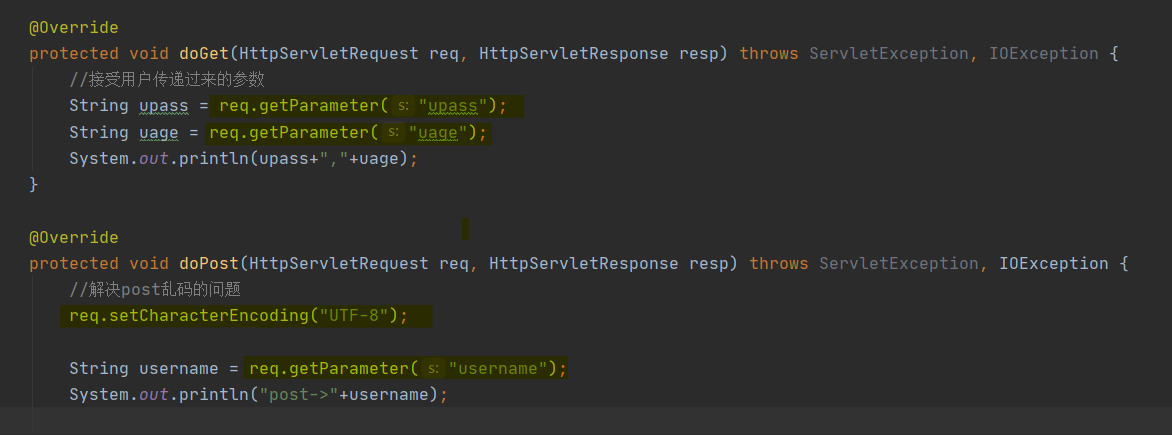Click the second @Override annotation above doPost
The height and width of the screenshot is (435, 1172).
click(73, 238)
